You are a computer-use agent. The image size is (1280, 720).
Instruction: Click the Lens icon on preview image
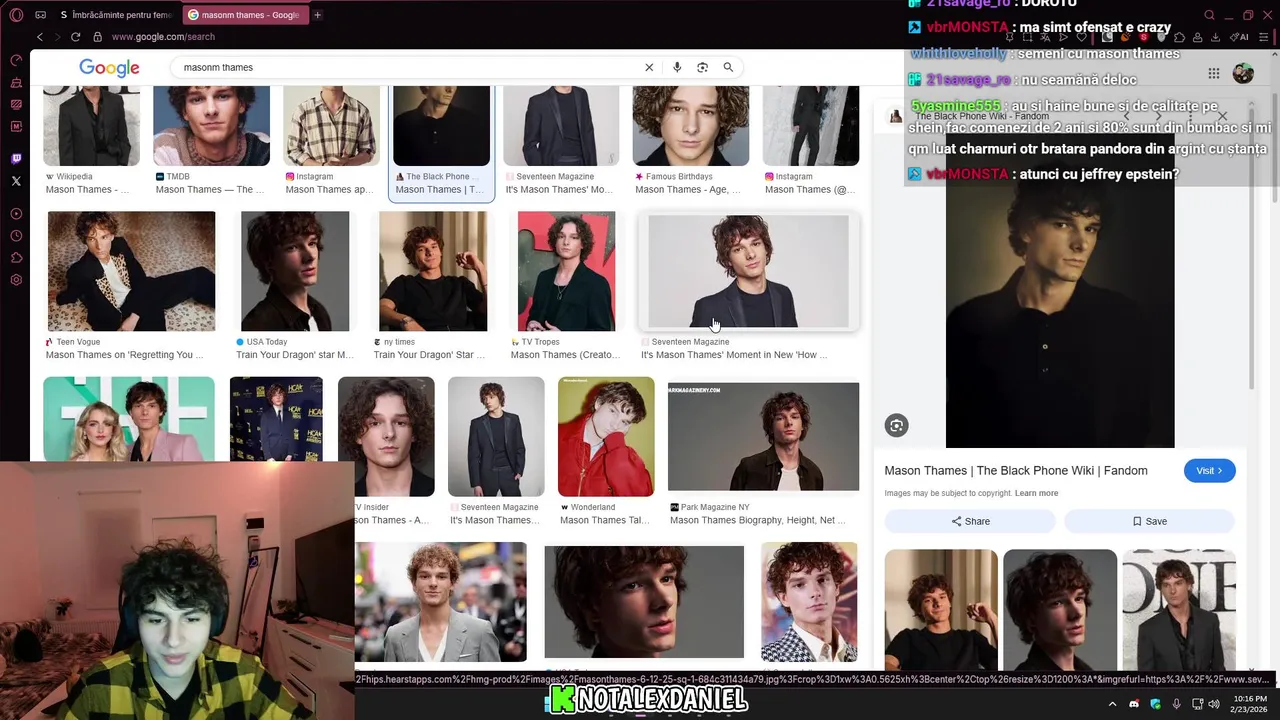(896, 426)
